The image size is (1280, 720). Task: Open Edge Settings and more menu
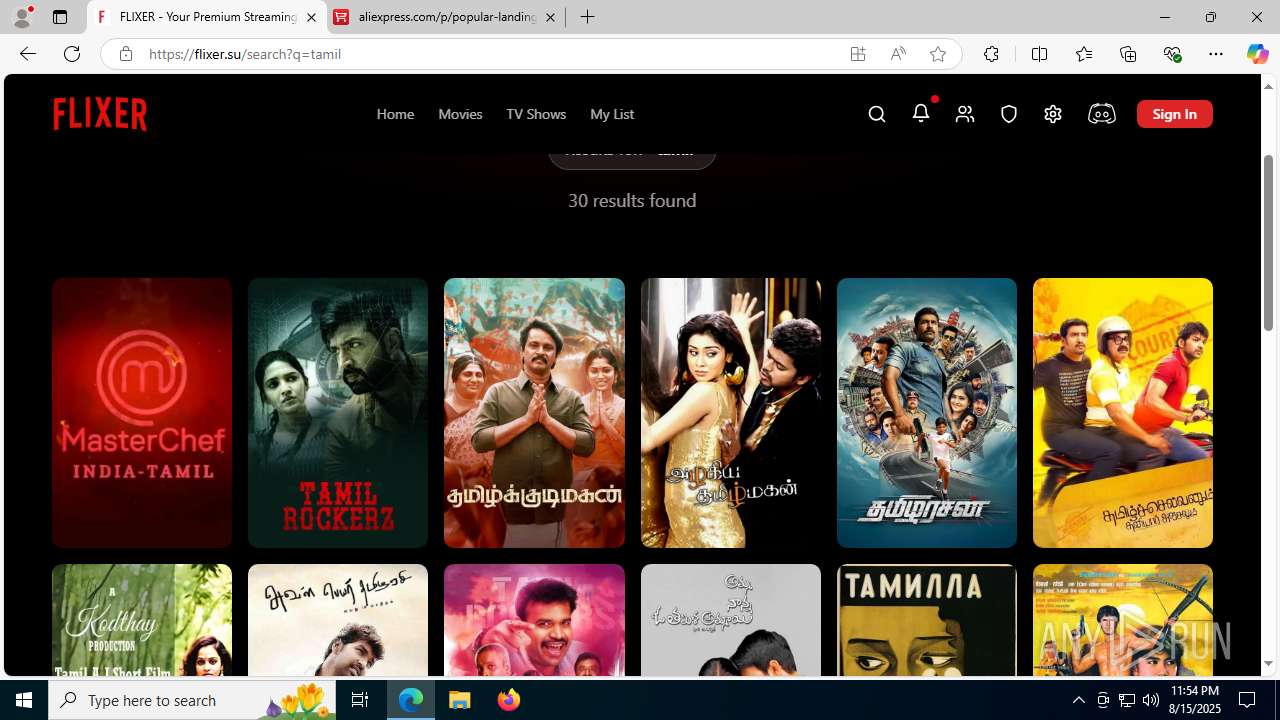(x=1216, y=54)
